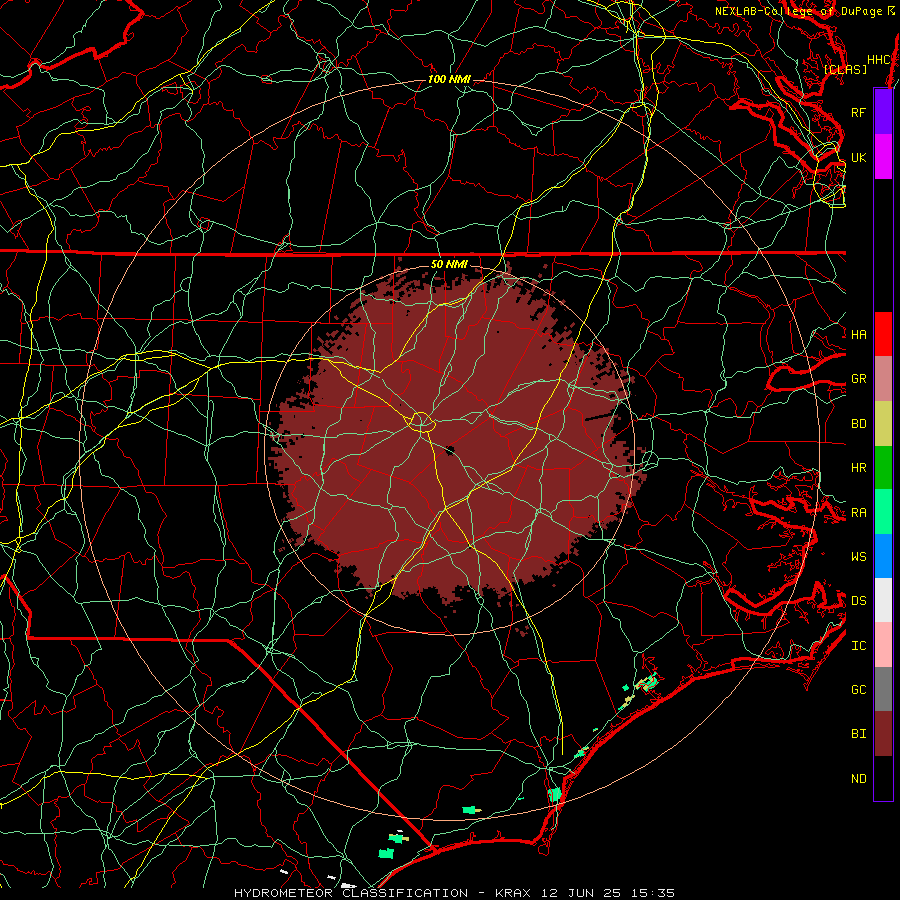Click the WS blue legend swatch
Image resolution: width=900 pixels, height=900 pixels.
(x=883, y=556)
